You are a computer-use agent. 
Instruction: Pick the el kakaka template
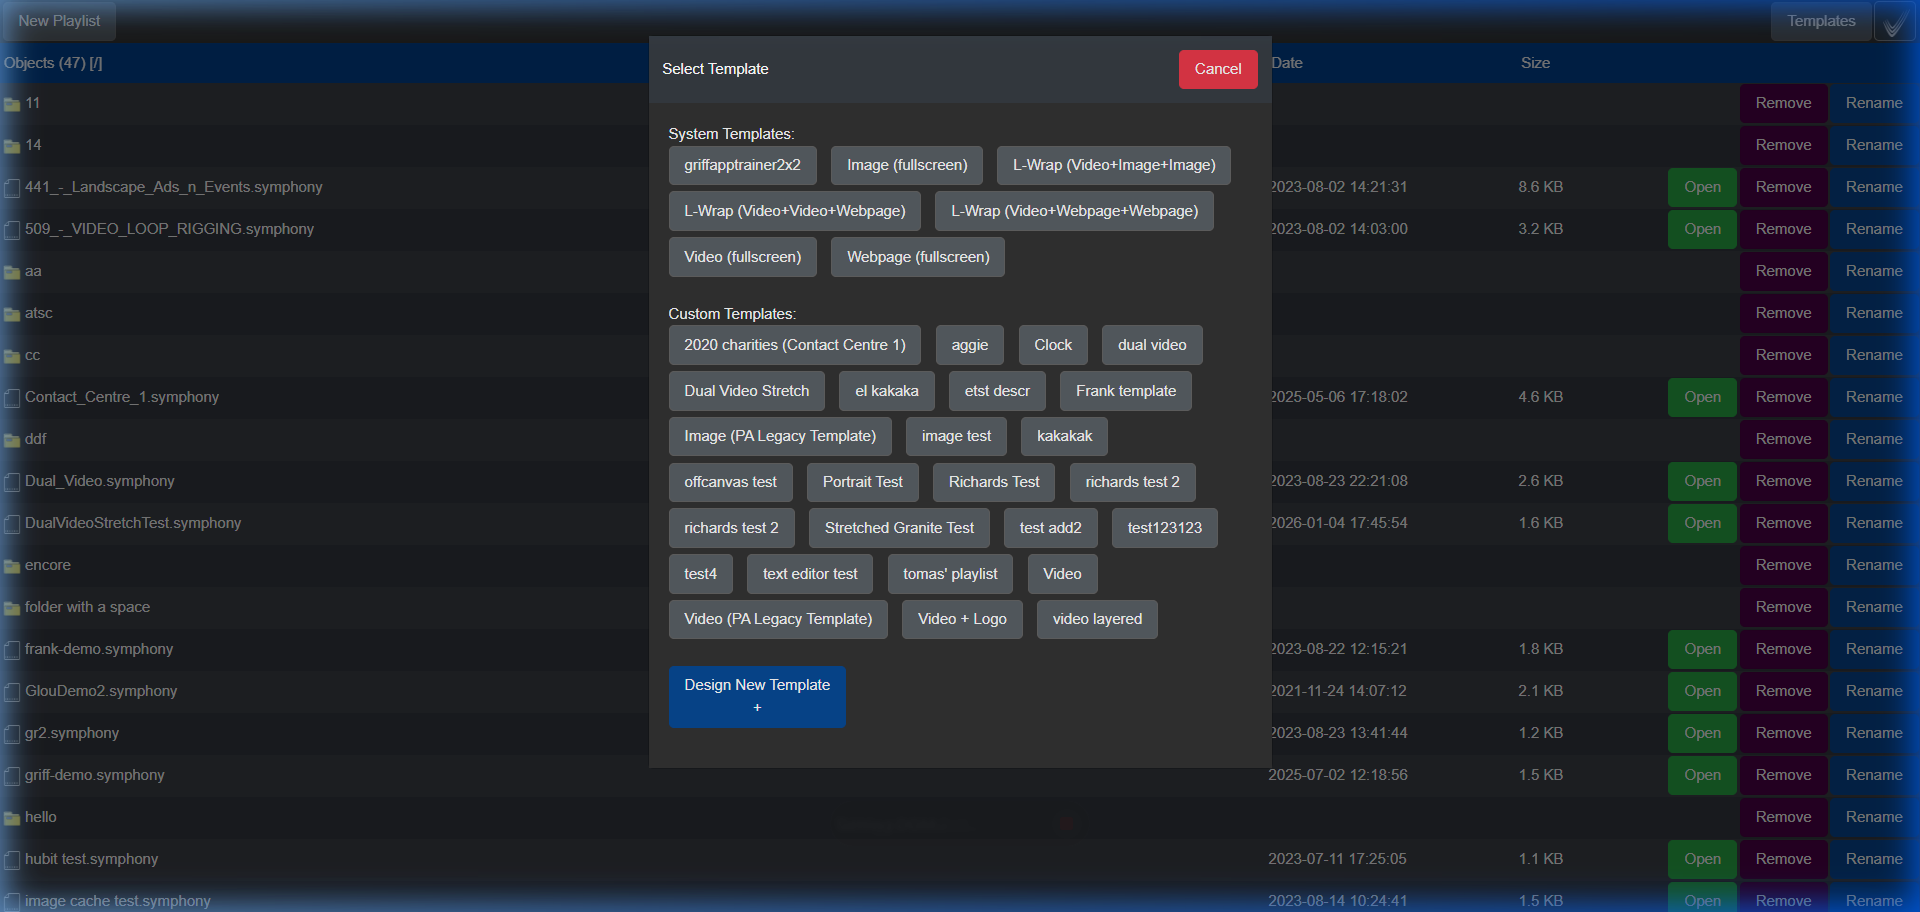click(x=887, y=391)
